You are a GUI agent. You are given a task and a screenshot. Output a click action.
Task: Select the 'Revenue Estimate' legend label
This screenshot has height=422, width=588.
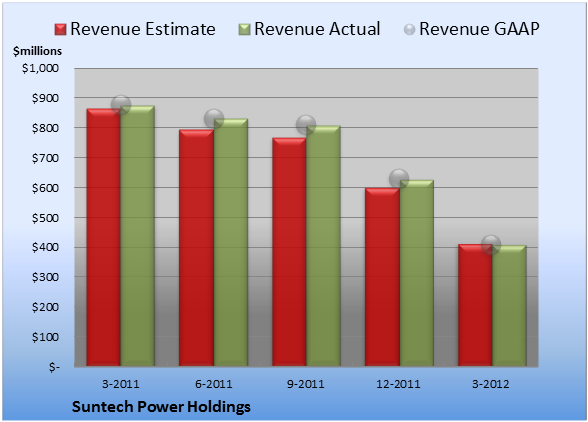click(x=143, y=29)
